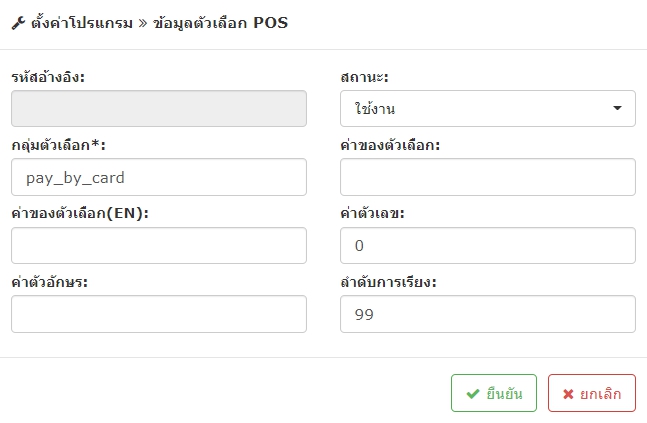Click the ลำดับการเรียง label
Image resolution: width=647 pixels, height=423 pixels.
tap(388, 282)
